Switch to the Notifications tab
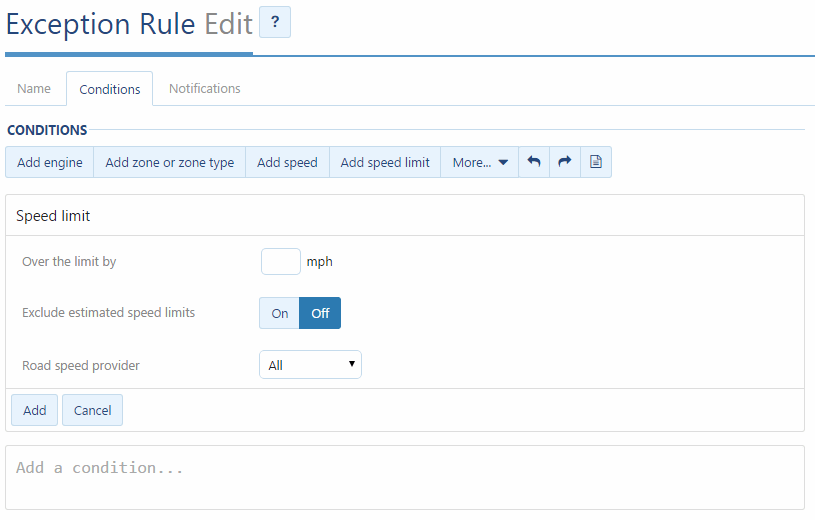Viewport: 815px width, 520px height. click(x=205, y=88)
